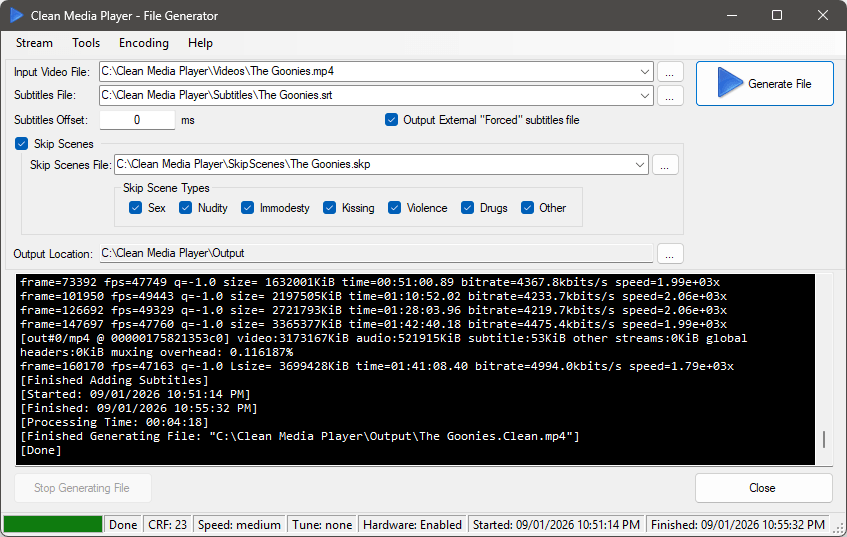This screenshot has height=537, width=847.
Task: Click the Input Video File path text
Action: (x=218, y=71)
